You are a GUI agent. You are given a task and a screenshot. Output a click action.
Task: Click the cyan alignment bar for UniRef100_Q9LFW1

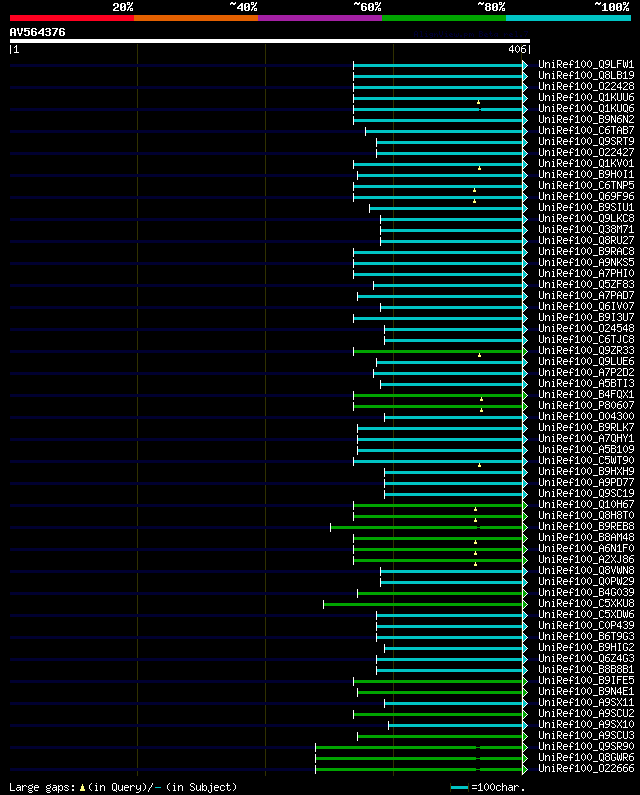[439, 65]
